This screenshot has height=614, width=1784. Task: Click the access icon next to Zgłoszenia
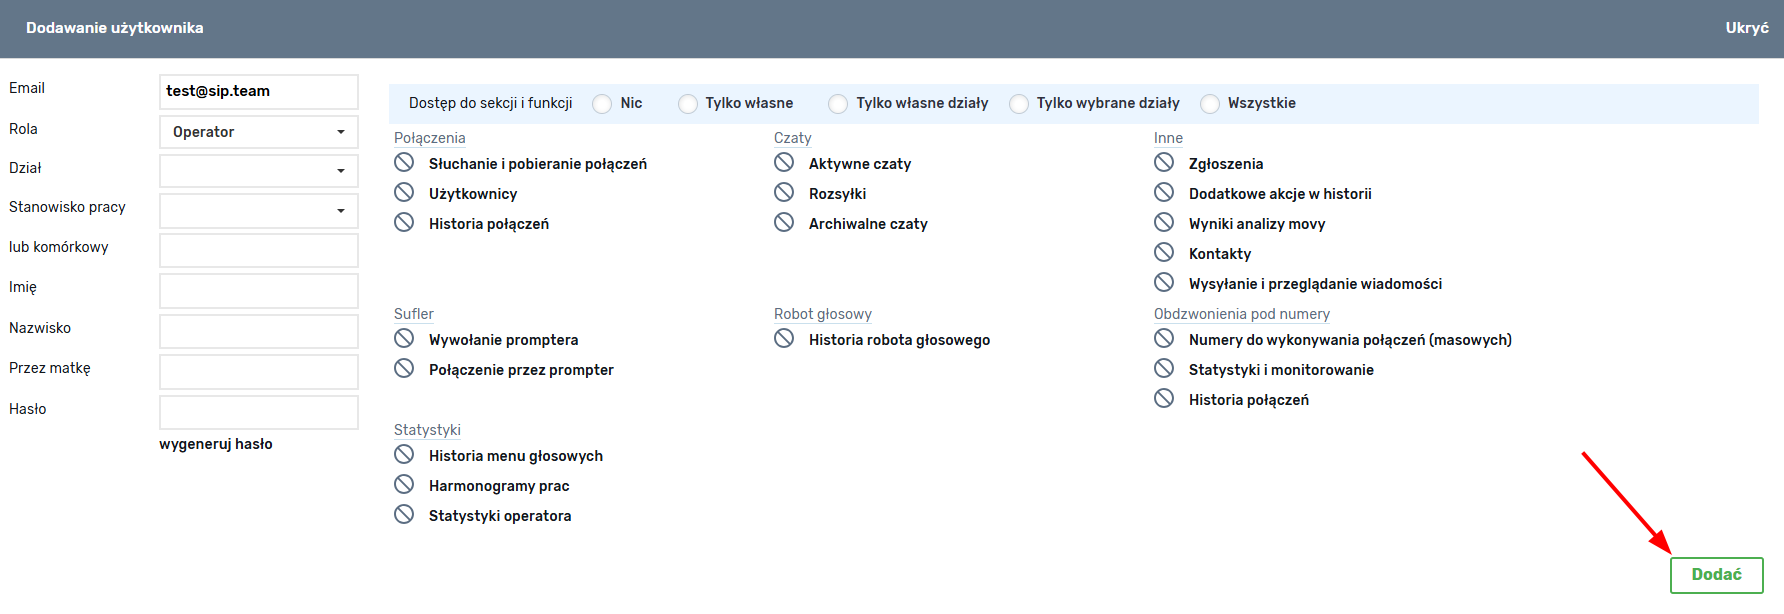[1164, 162]
